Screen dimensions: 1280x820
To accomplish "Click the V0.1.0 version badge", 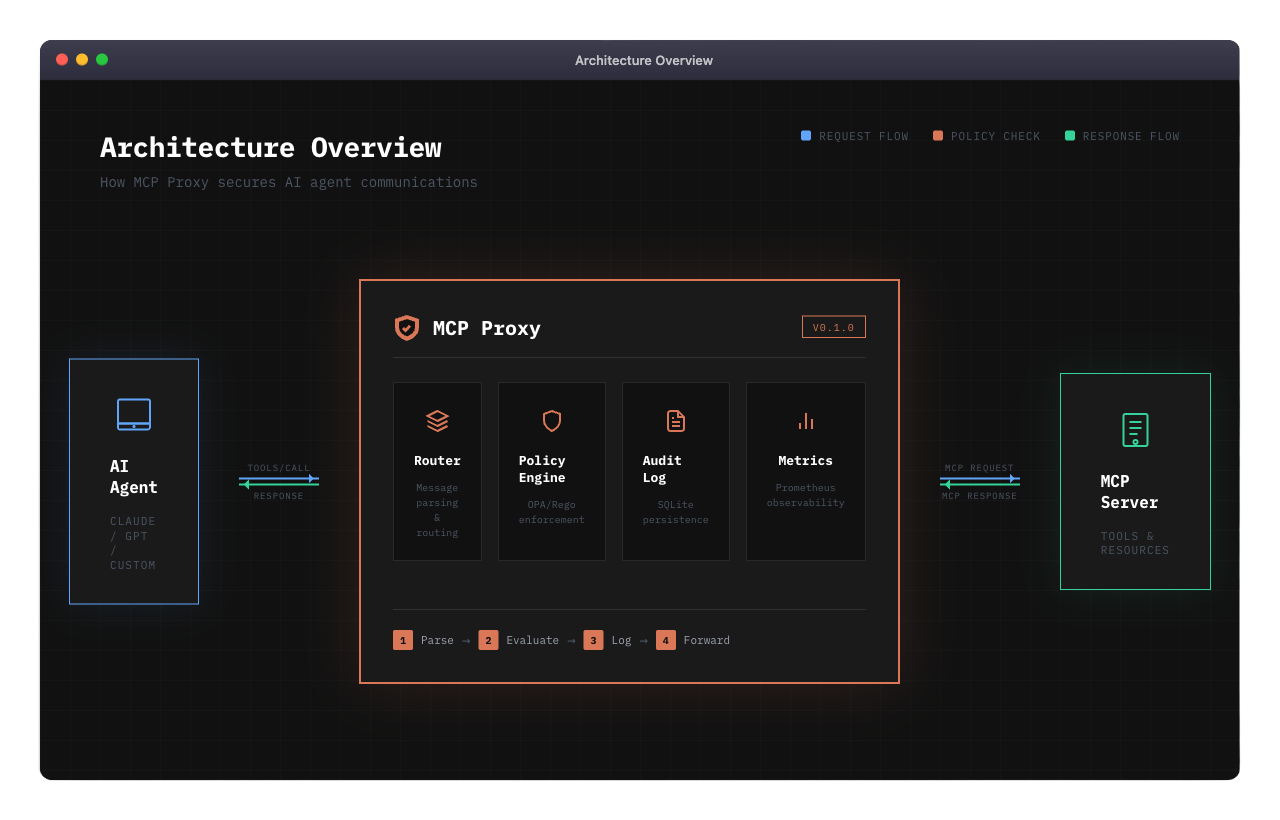I will [x=834, y=327].
